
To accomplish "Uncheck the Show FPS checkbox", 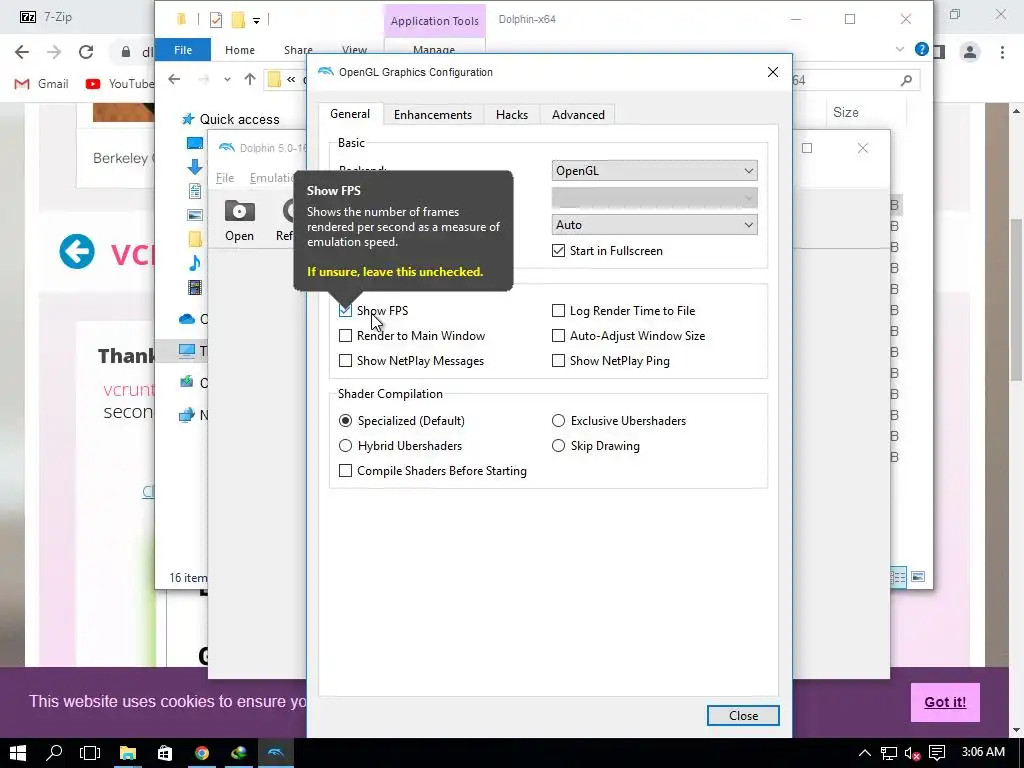I will (345, 311).
